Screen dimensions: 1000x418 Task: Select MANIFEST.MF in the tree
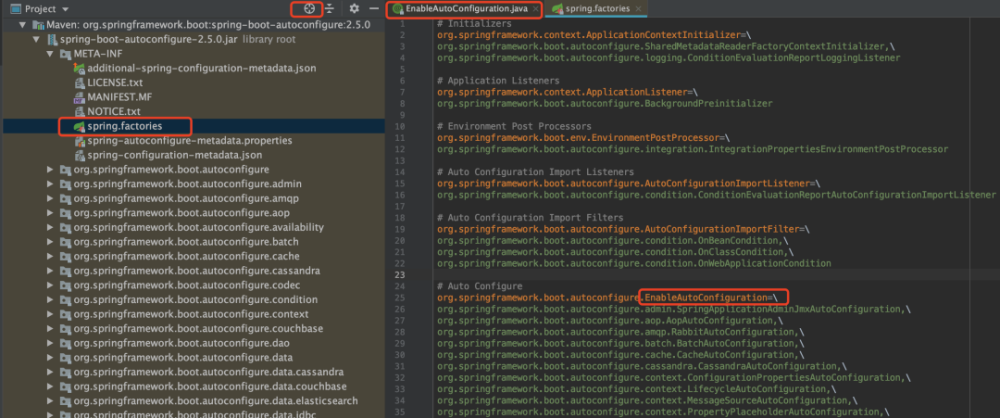click(x=119, y=97)
